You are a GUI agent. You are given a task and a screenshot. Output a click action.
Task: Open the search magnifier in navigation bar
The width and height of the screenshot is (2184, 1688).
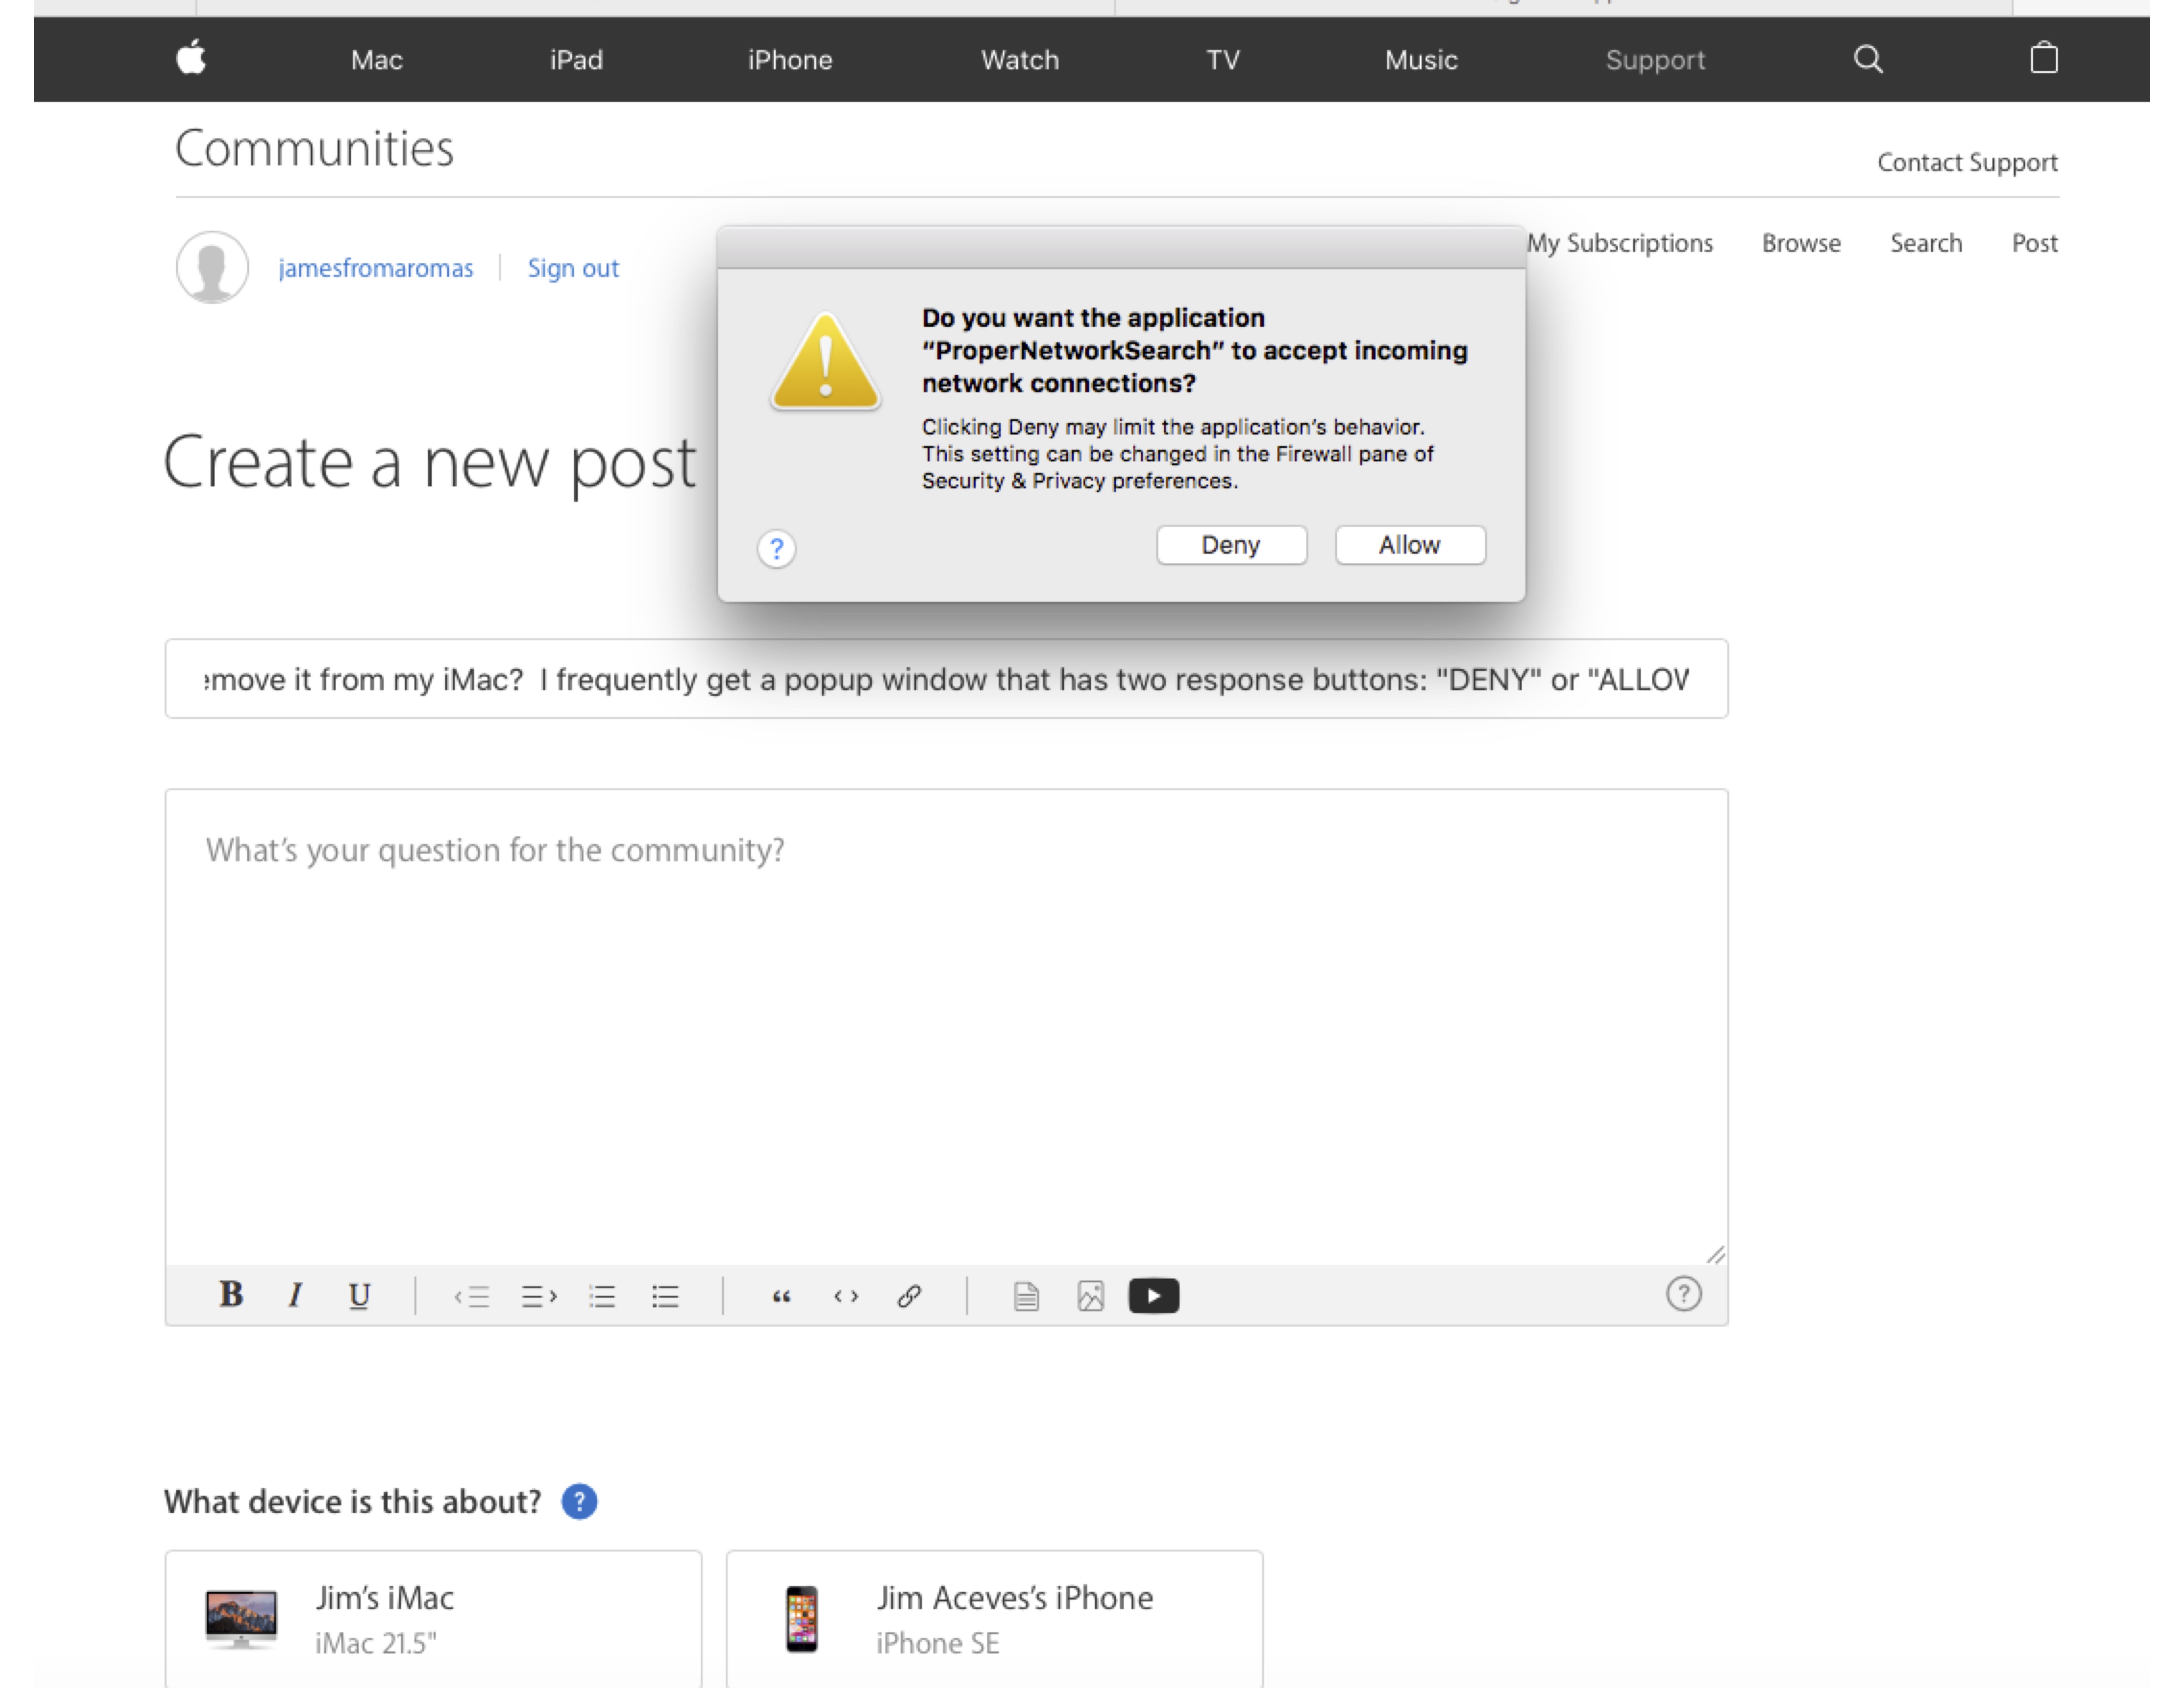1868,59
